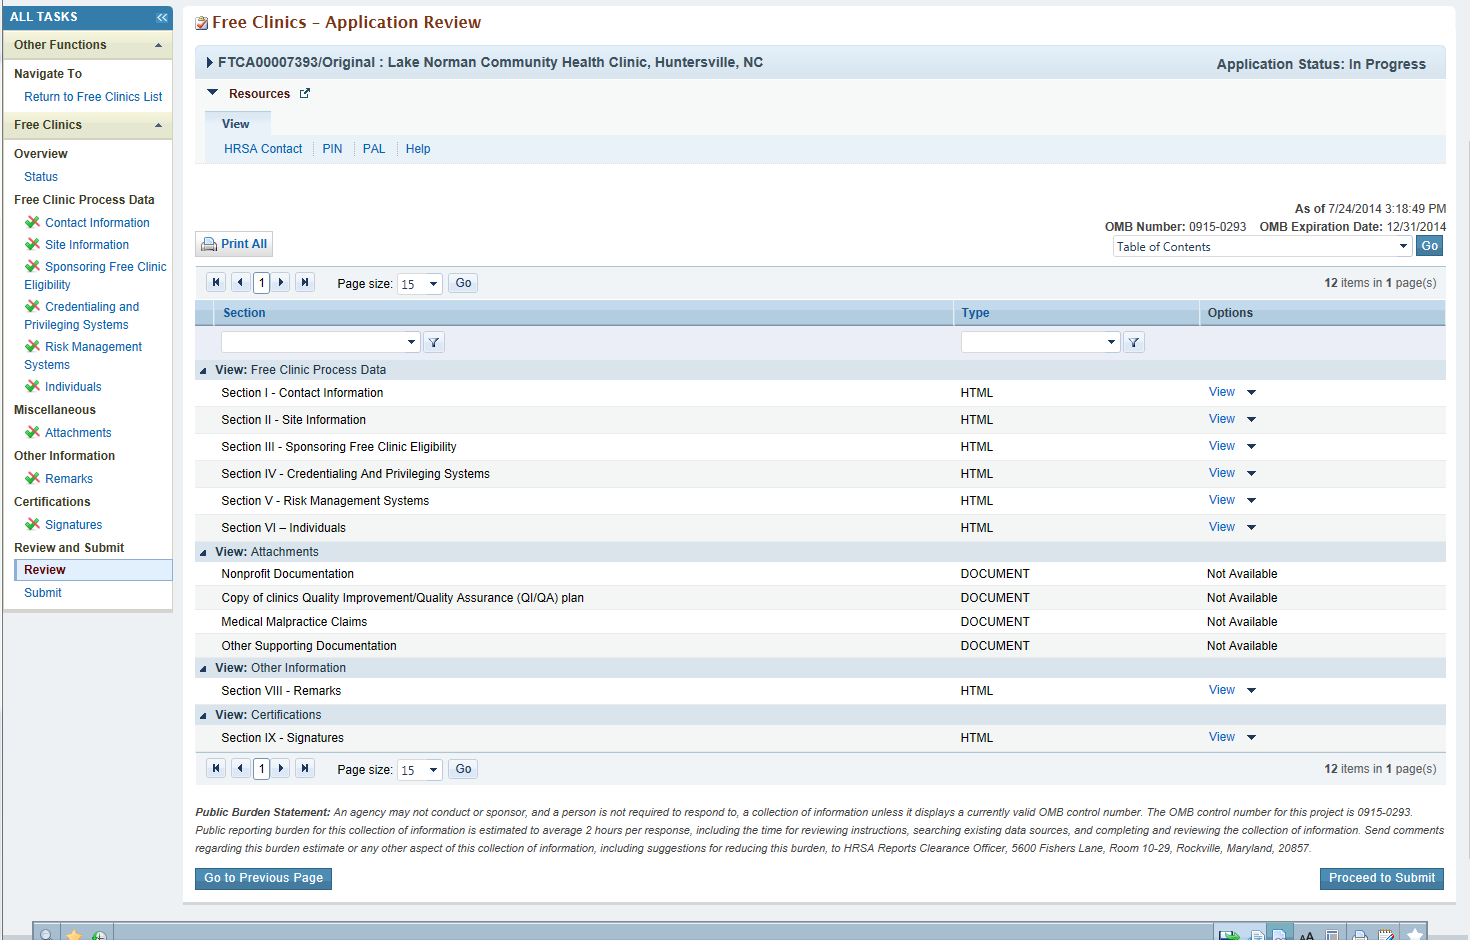Collapse the View: Attachments group

click(203, 552)
